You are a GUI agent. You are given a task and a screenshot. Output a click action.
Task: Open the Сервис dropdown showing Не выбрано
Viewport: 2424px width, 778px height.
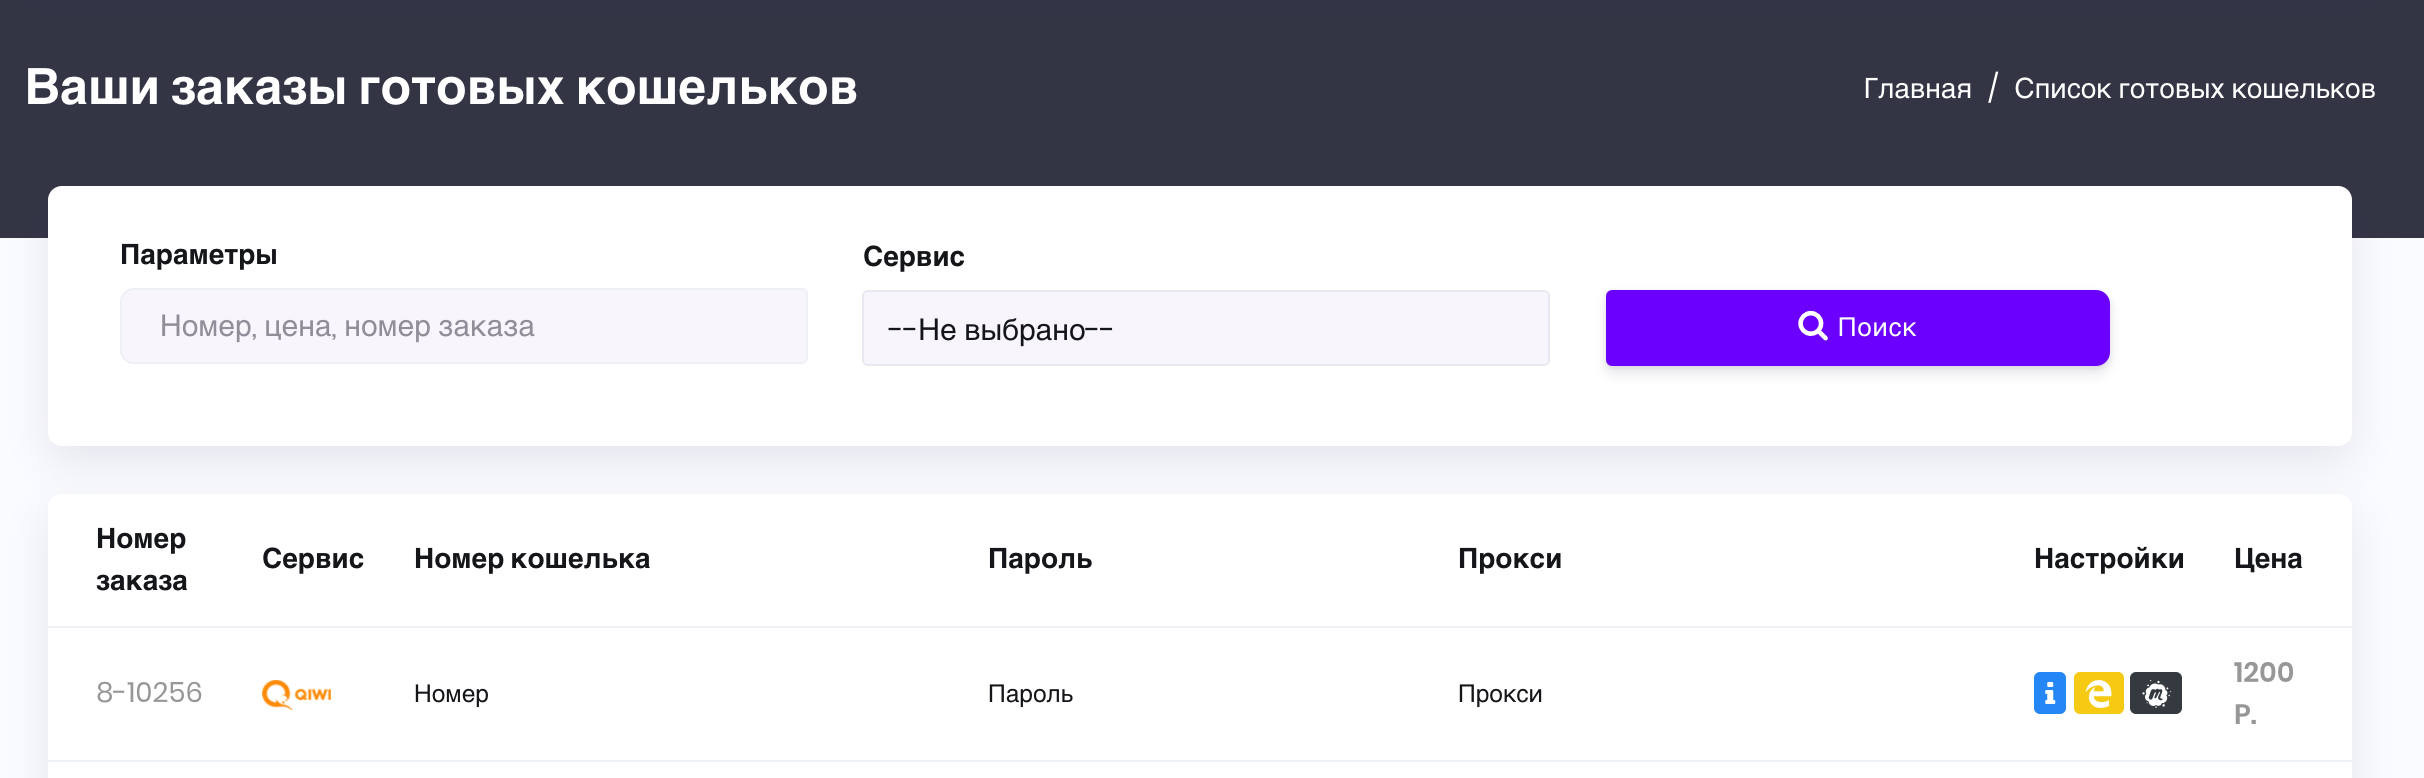click(x=1206, y=328)
